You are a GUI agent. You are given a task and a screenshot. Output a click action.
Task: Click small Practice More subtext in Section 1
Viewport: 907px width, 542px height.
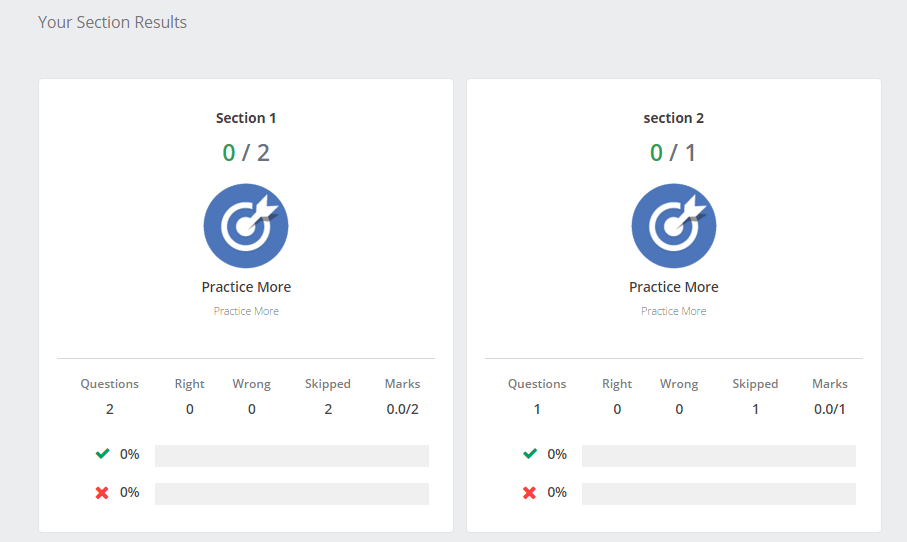coord(246,311)
